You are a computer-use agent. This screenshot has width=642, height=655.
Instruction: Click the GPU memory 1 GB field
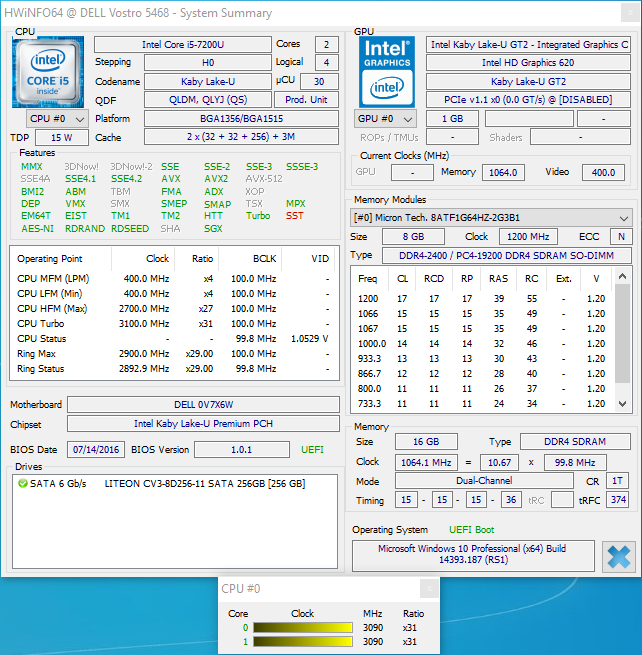(x=452, y=119)
